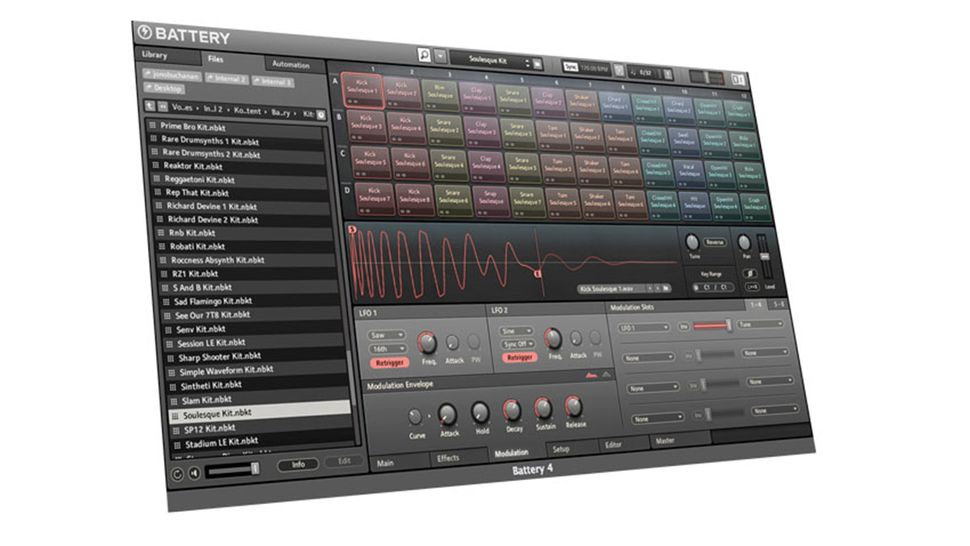Toggle the Reverse button next to Tune
The image size is (970, 546).
click(715, 243)
